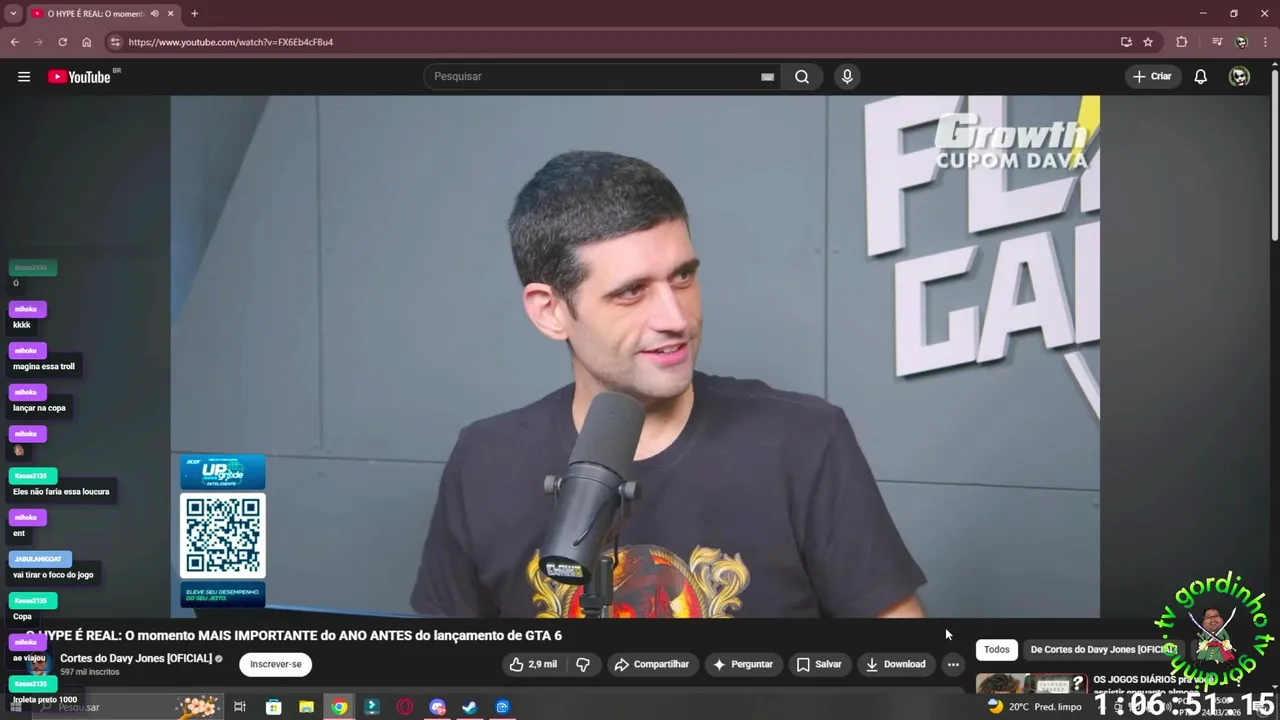Install the YouTube app from address bar

click(x=1126, y=42)
